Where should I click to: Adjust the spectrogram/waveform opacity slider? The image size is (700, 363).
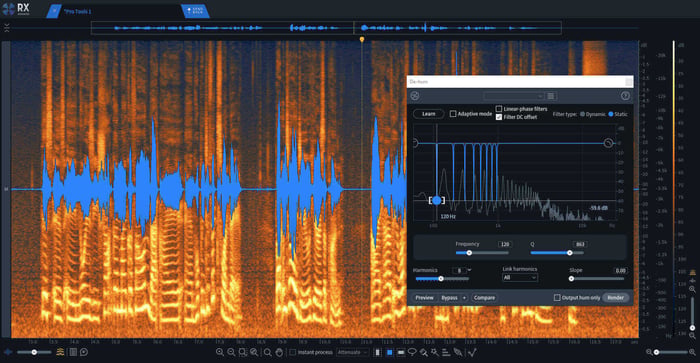[34, 352]
